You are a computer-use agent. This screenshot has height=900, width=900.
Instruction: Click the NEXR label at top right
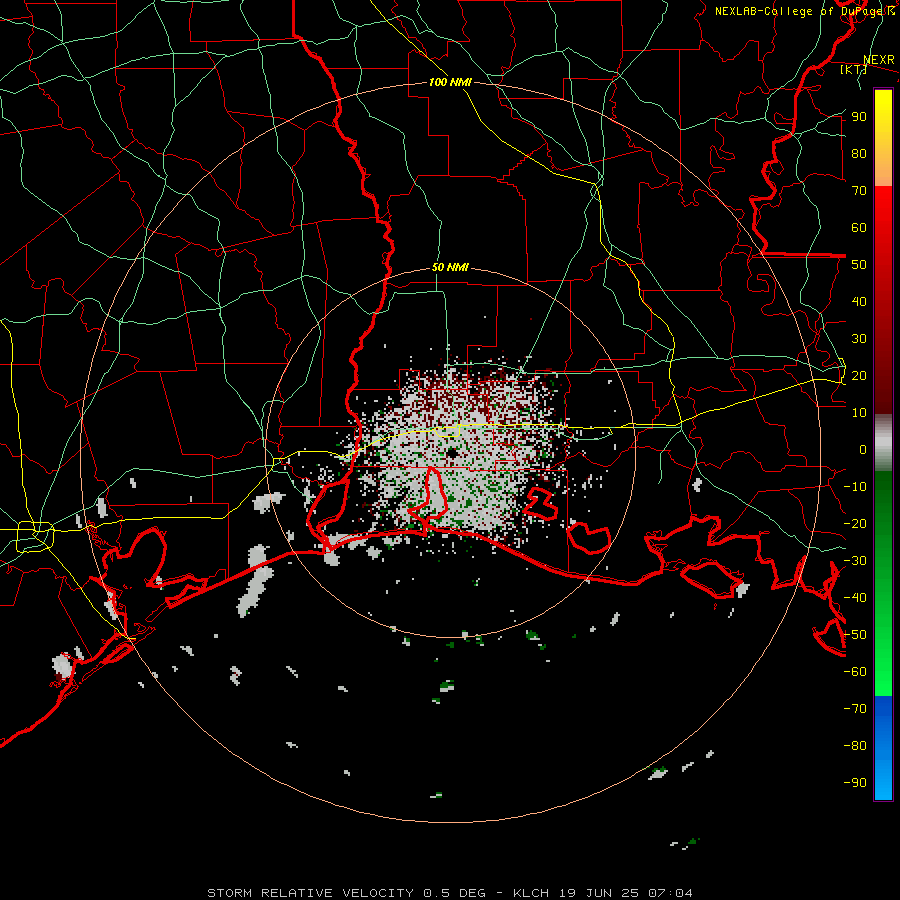(x=879, y=60)
